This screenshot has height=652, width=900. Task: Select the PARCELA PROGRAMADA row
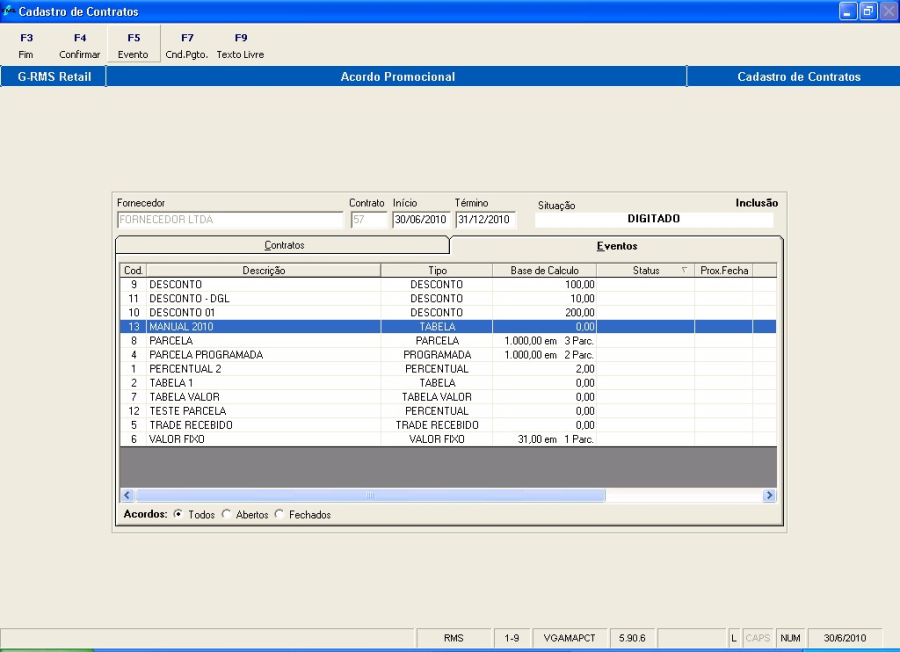[x=448, y=355]
